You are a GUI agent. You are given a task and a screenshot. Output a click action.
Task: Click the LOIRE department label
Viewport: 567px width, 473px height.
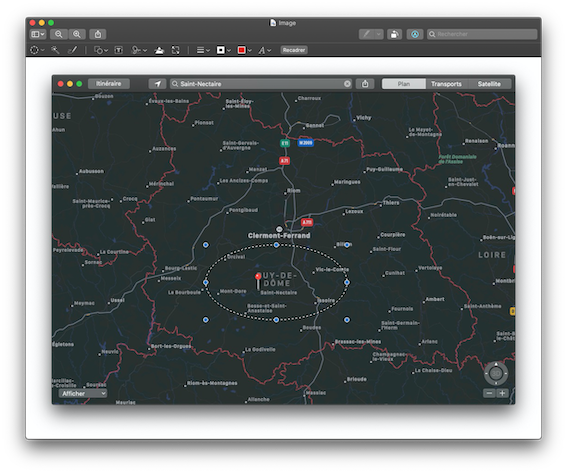click(492, 255)
